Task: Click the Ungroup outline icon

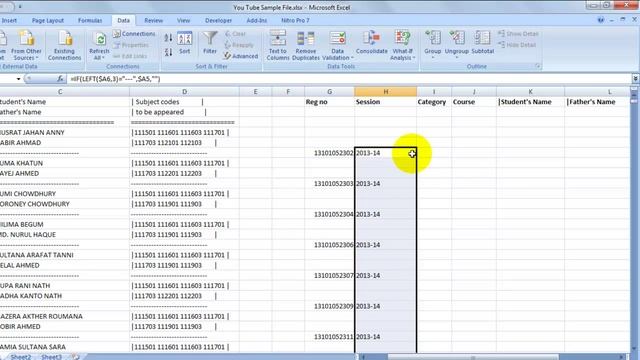Action: (x=457, y=44)
